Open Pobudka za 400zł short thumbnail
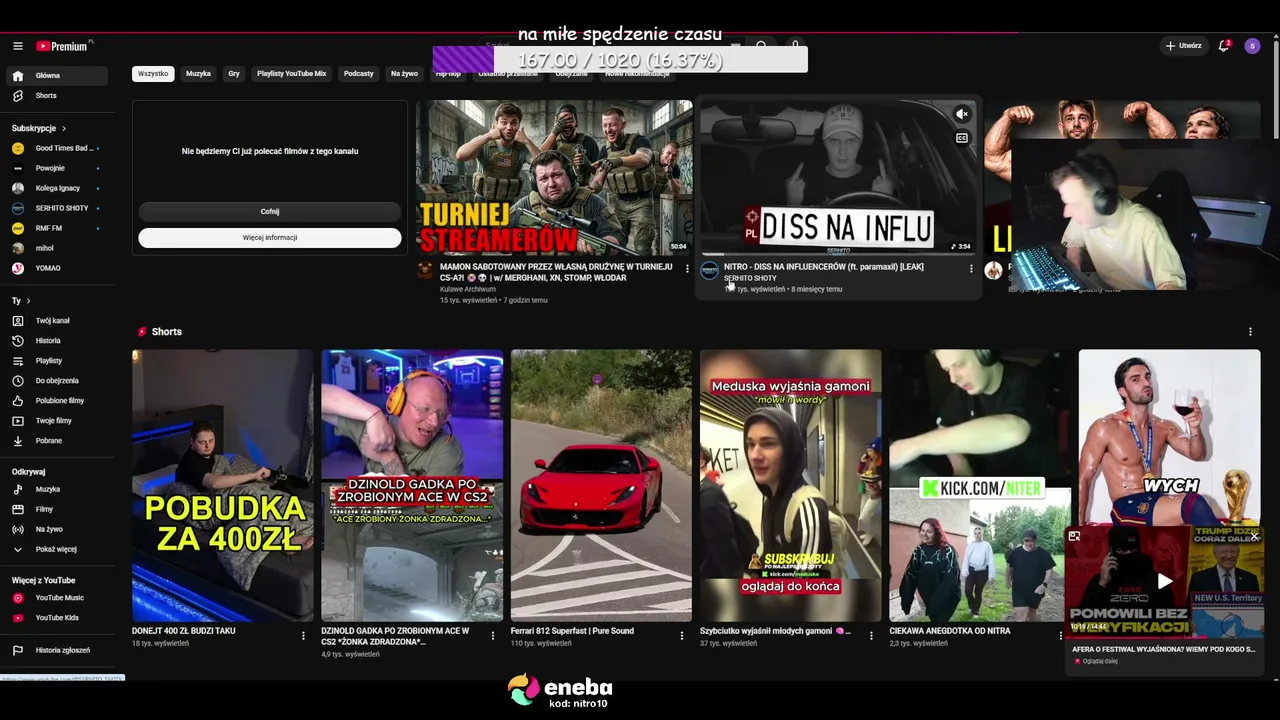Image resolution: width=1280 pixels, height=720 pixels. (222, 485)
